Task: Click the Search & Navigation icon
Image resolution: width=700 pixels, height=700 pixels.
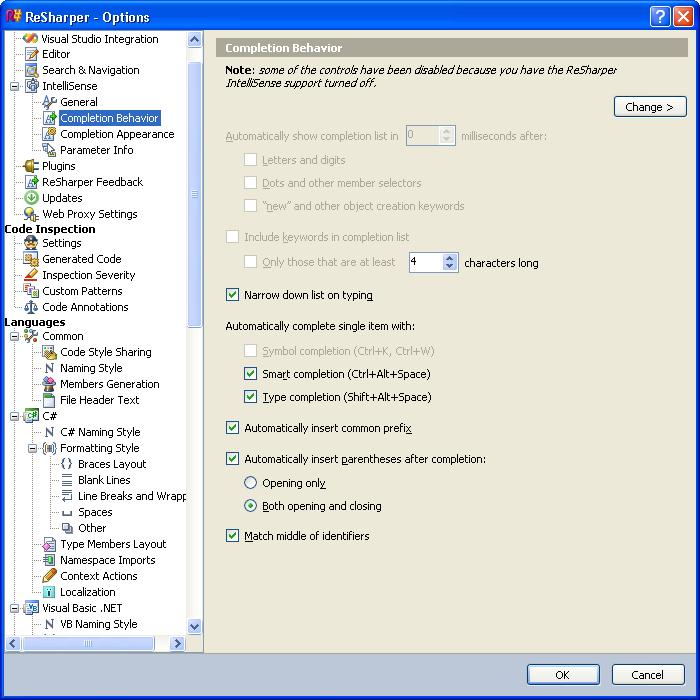Action: 31,70
